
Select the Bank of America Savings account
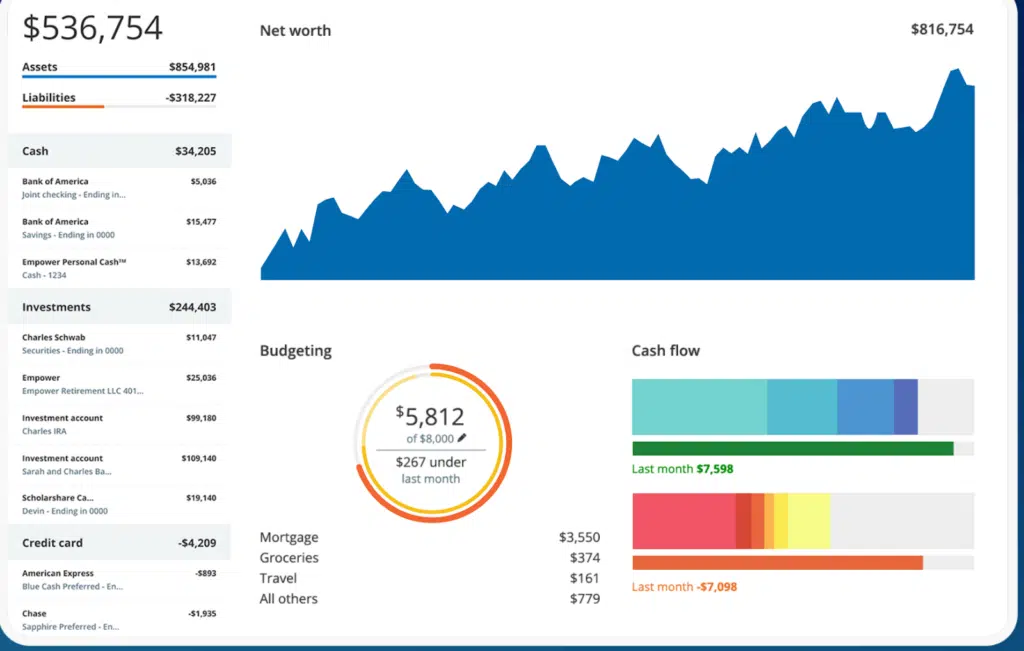(x=119, y=228)
